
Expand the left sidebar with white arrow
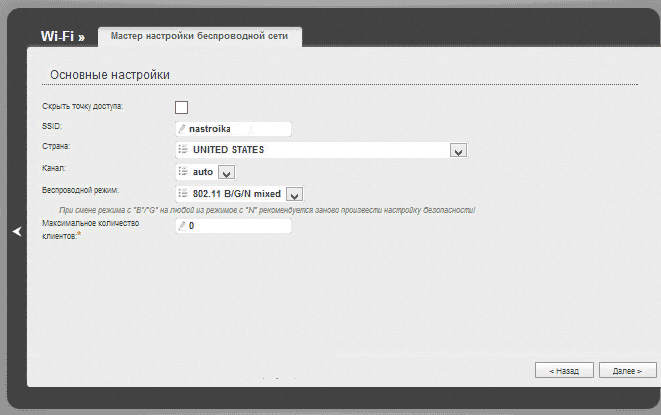coord(17,231)
